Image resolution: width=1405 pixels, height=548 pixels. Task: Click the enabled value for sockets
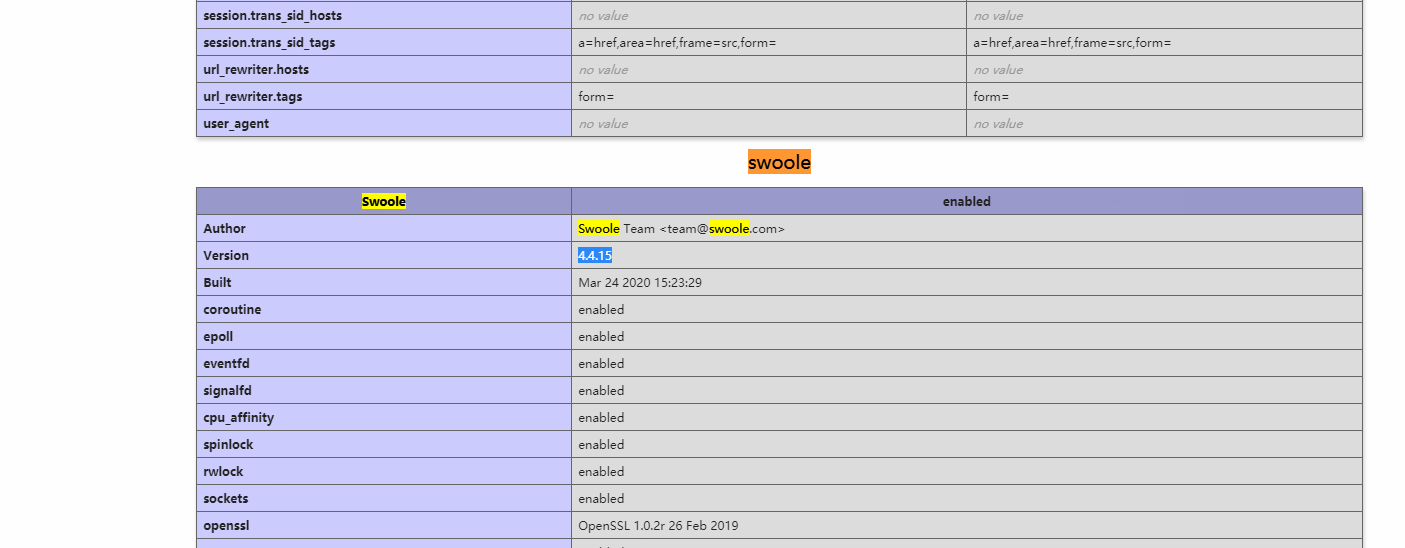point(601,498)
